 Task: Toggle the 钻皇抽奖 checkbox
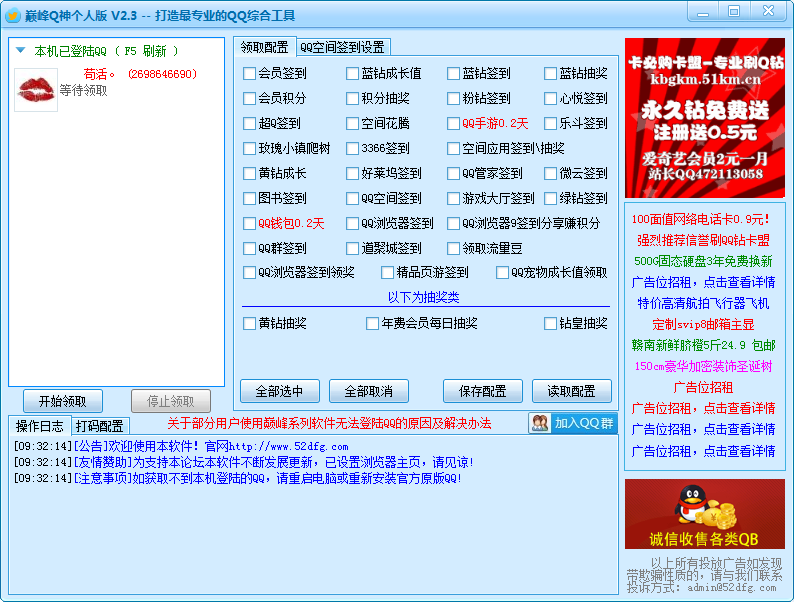point(551,323)
